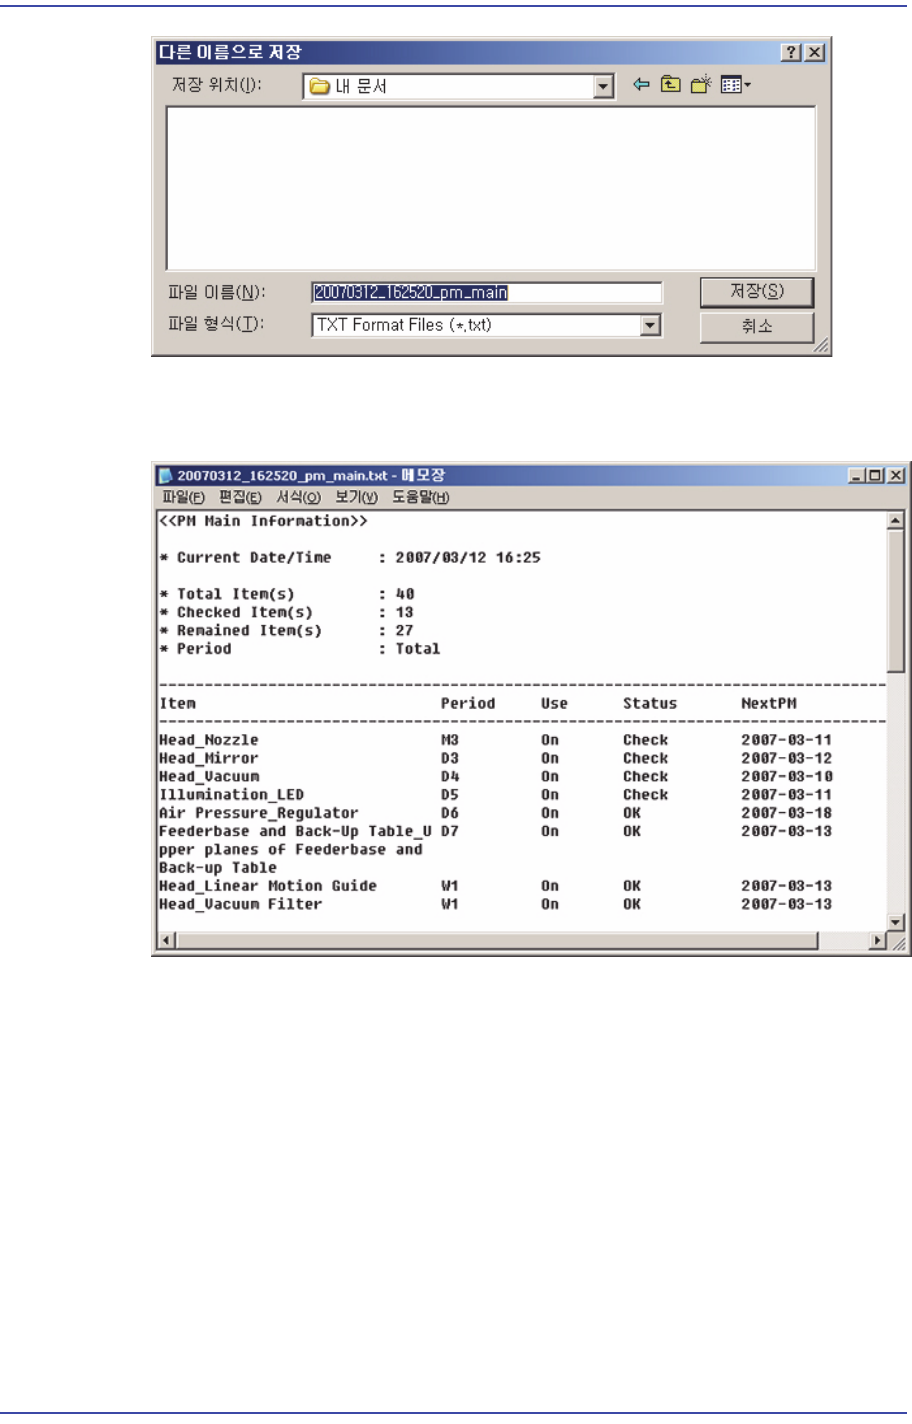Select the TXT Format Files combo box
The width and height of the screenshot is (912, 1424).
point(486,325)
